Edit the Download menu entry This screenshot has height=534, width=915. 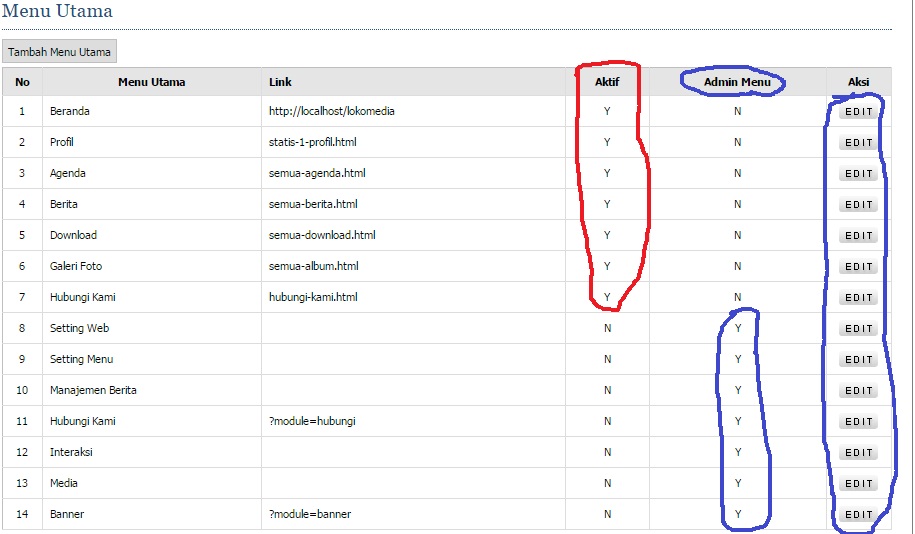pyautogui.click(x=858, y=235)
